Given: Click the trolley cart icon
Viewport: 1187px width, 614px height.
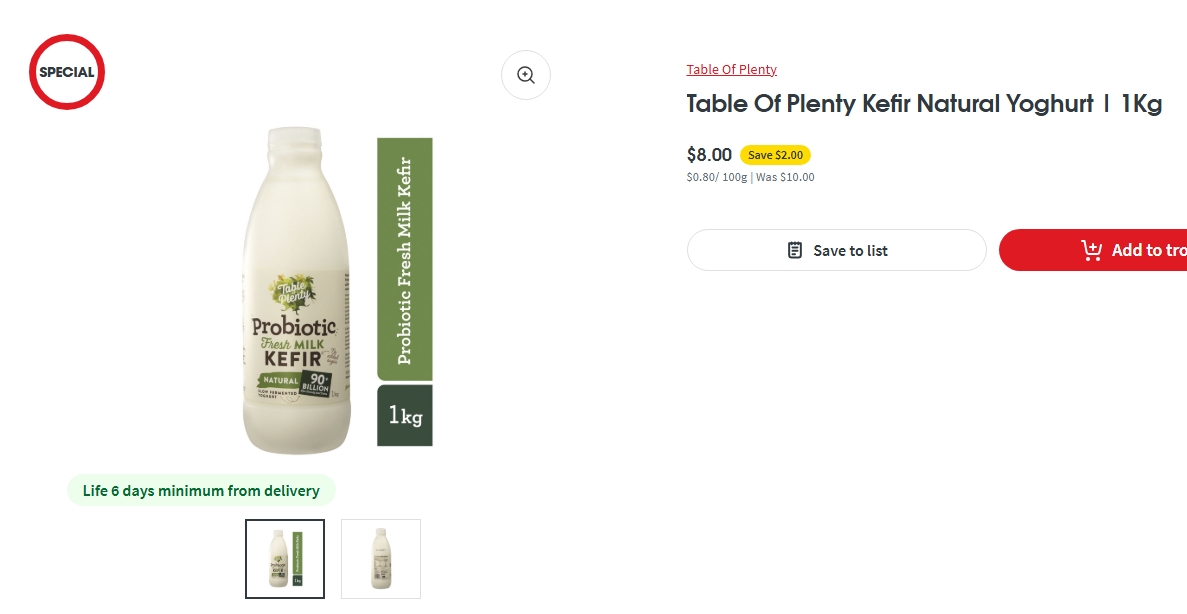Looking at the screenshot, I should point(1091,250).
